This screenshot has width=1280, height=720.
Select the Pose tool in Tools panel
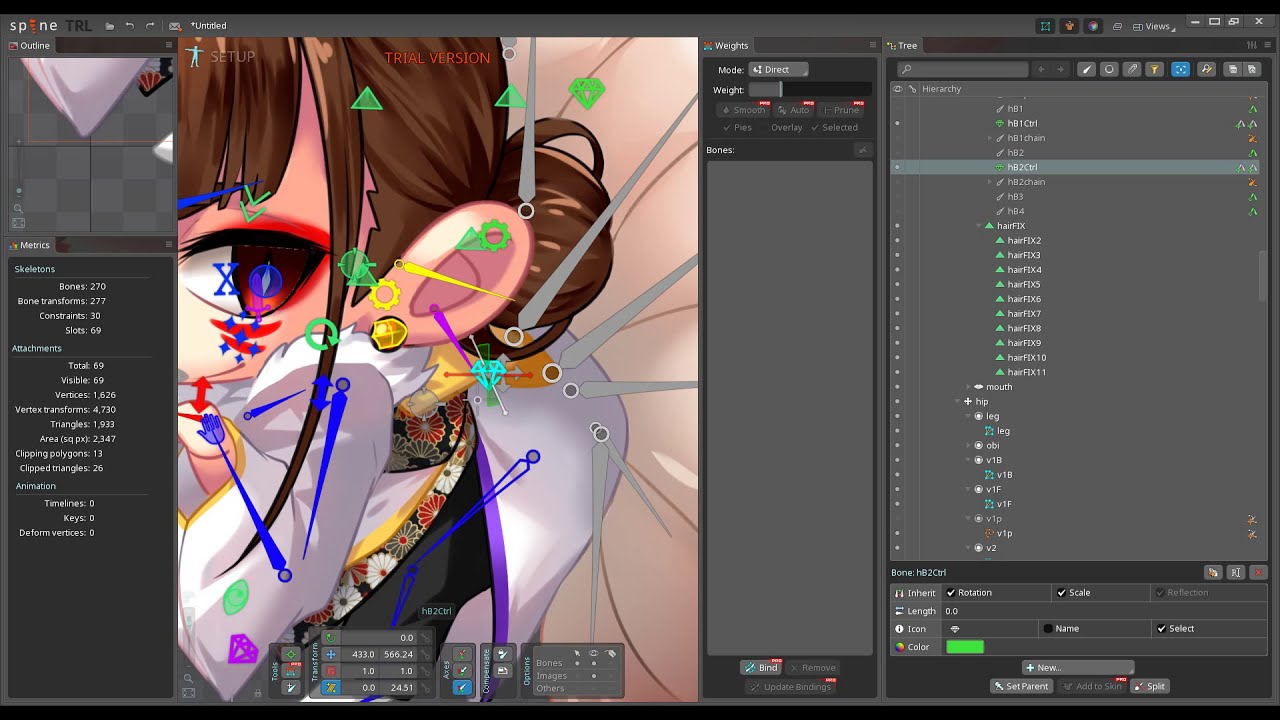(x=291, y=655)
